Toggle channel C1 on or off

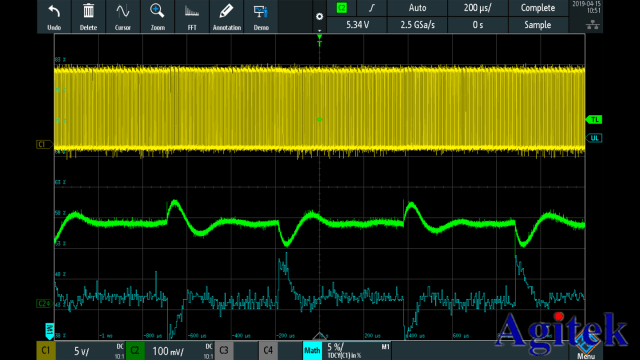(x=46, y=351)
